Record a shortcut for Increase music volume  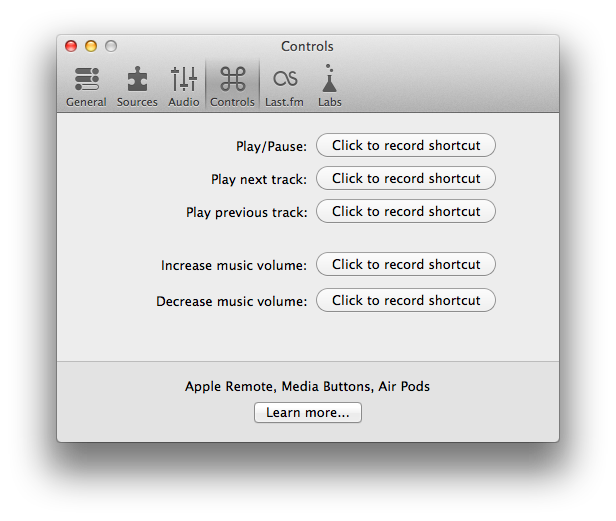[406, 264]
